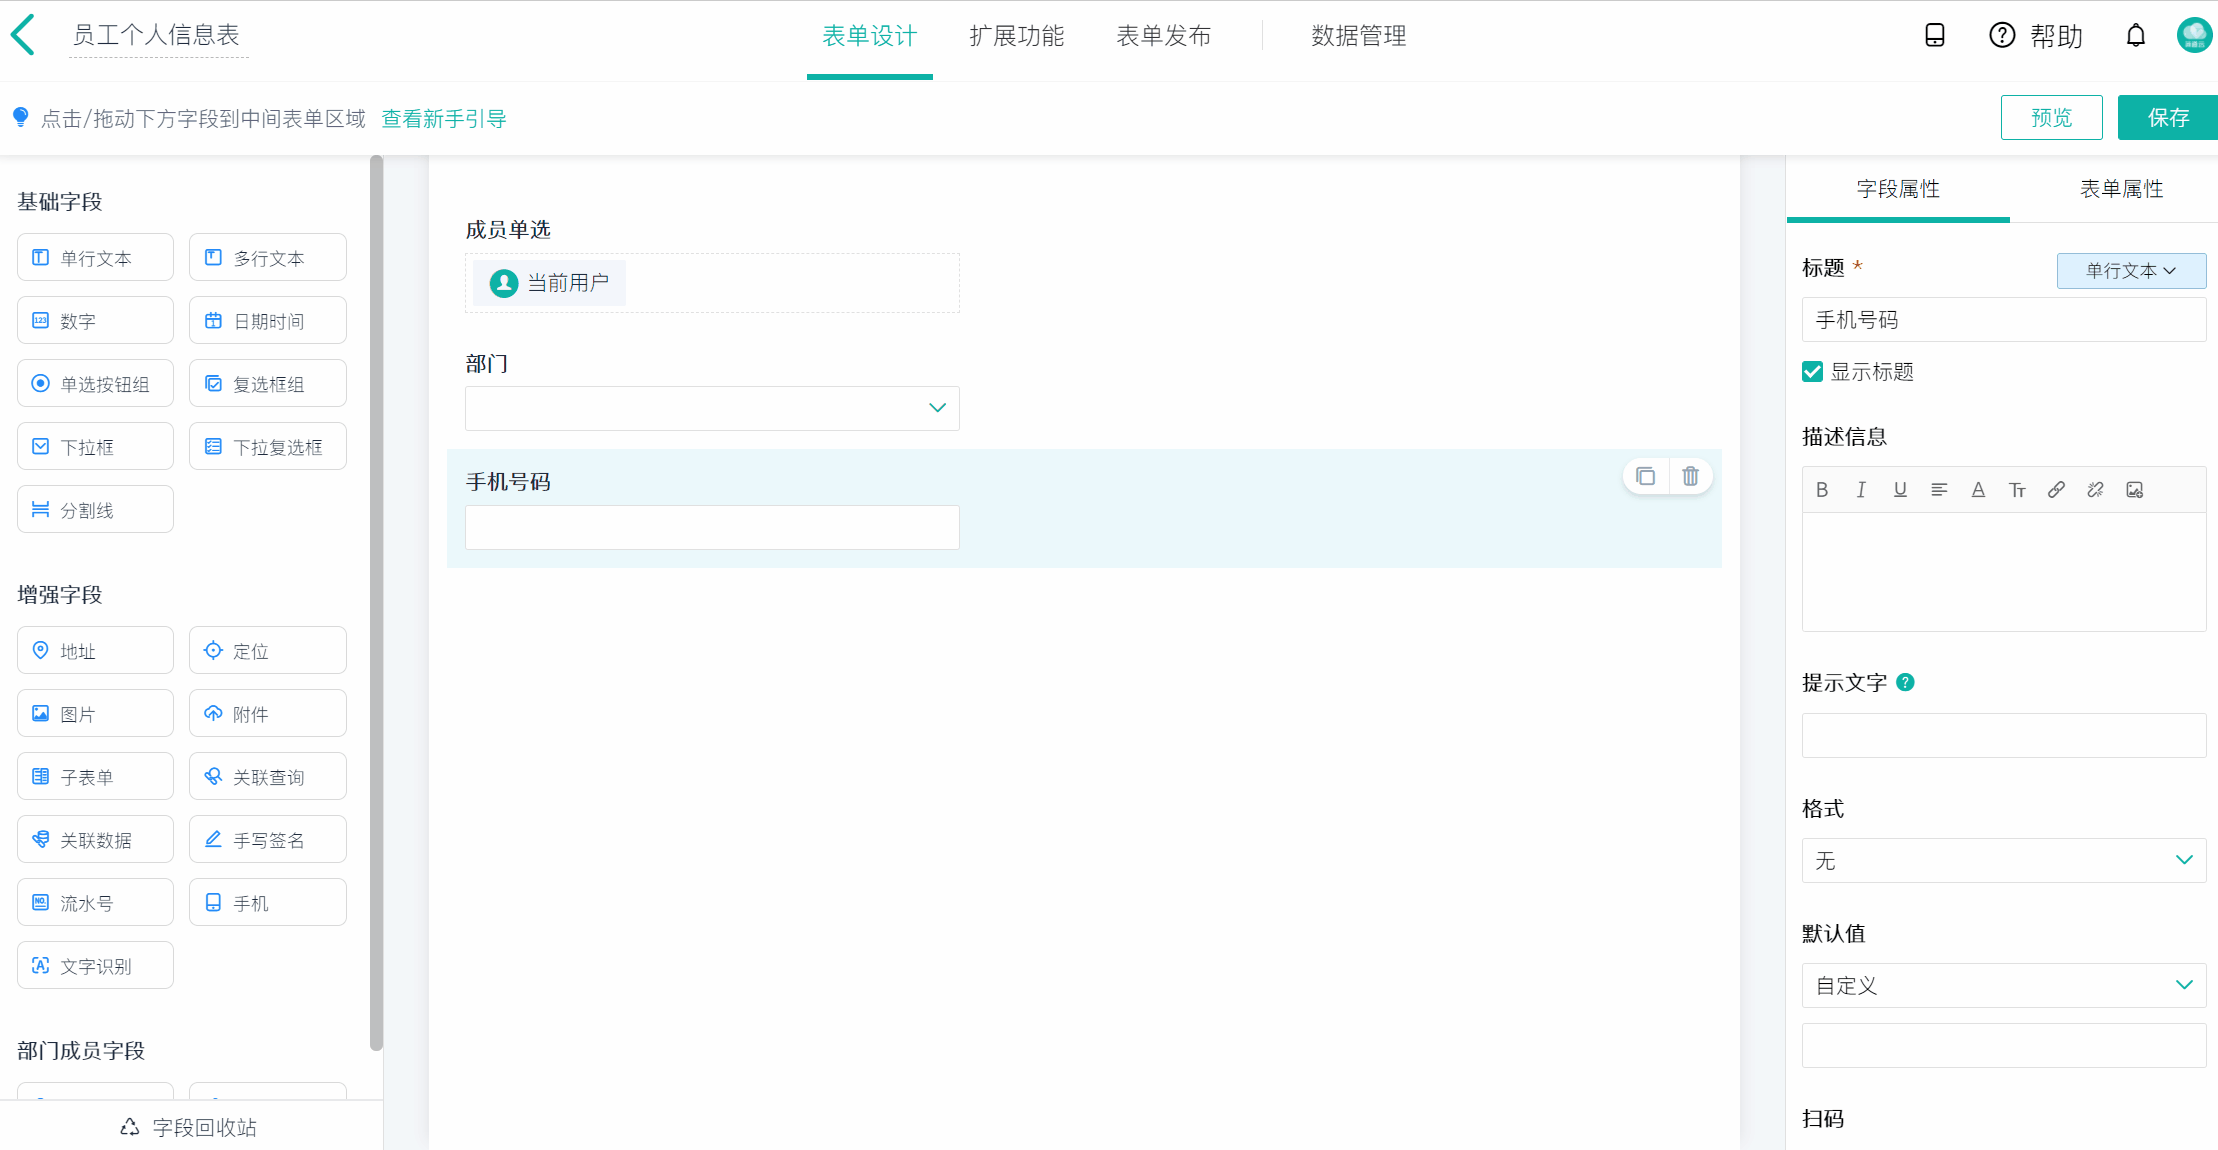
Task: Click the insert link icon in editor
Action: coord(2056,490)
